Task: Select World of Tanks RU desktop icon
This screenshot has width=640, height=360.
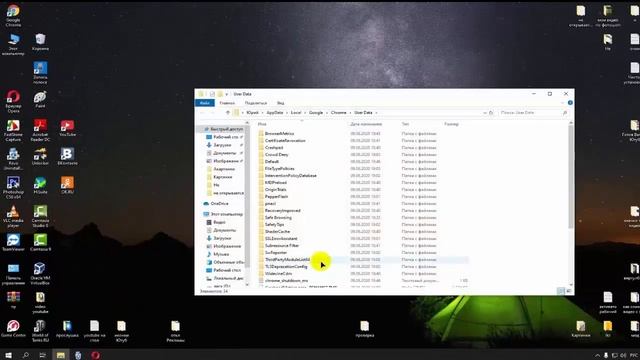Action: pos(40,330)
